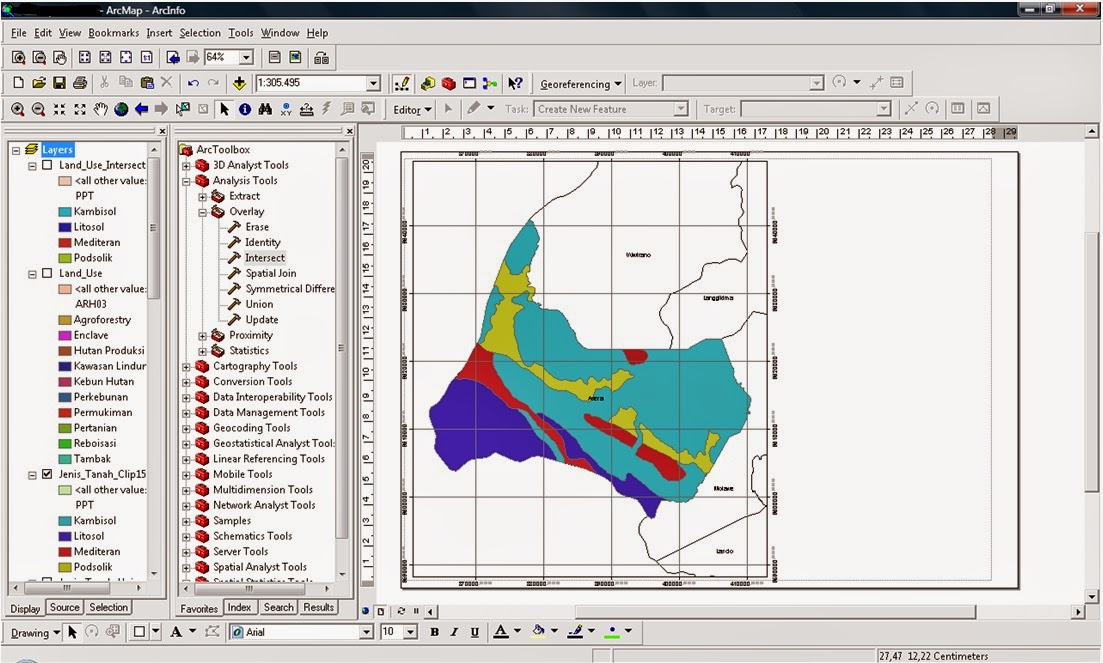Open the Find tool

coord(267,108)
